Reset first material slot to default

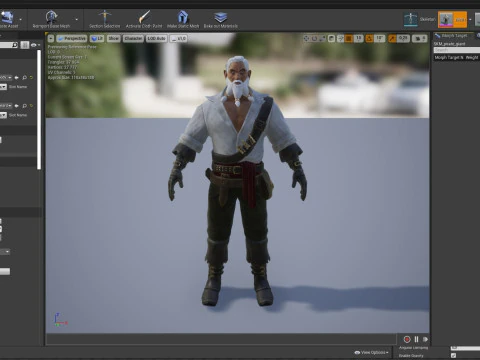click(31, 77)
